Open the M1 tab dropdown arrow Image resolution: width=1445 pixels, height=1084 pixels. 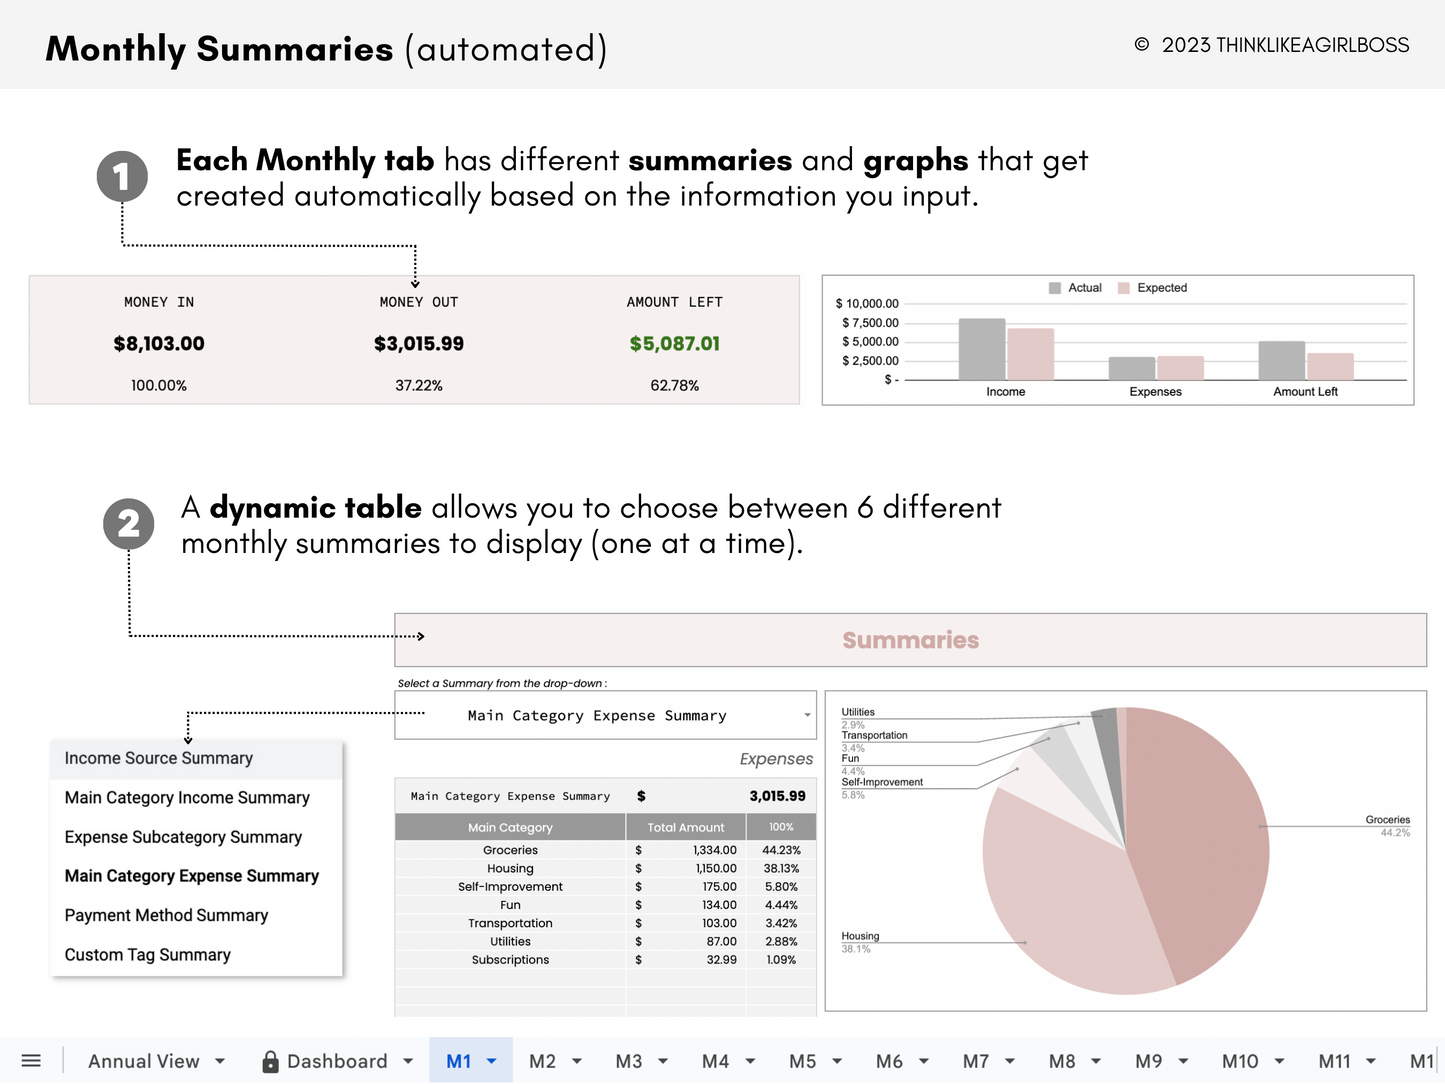point(490,1061)
